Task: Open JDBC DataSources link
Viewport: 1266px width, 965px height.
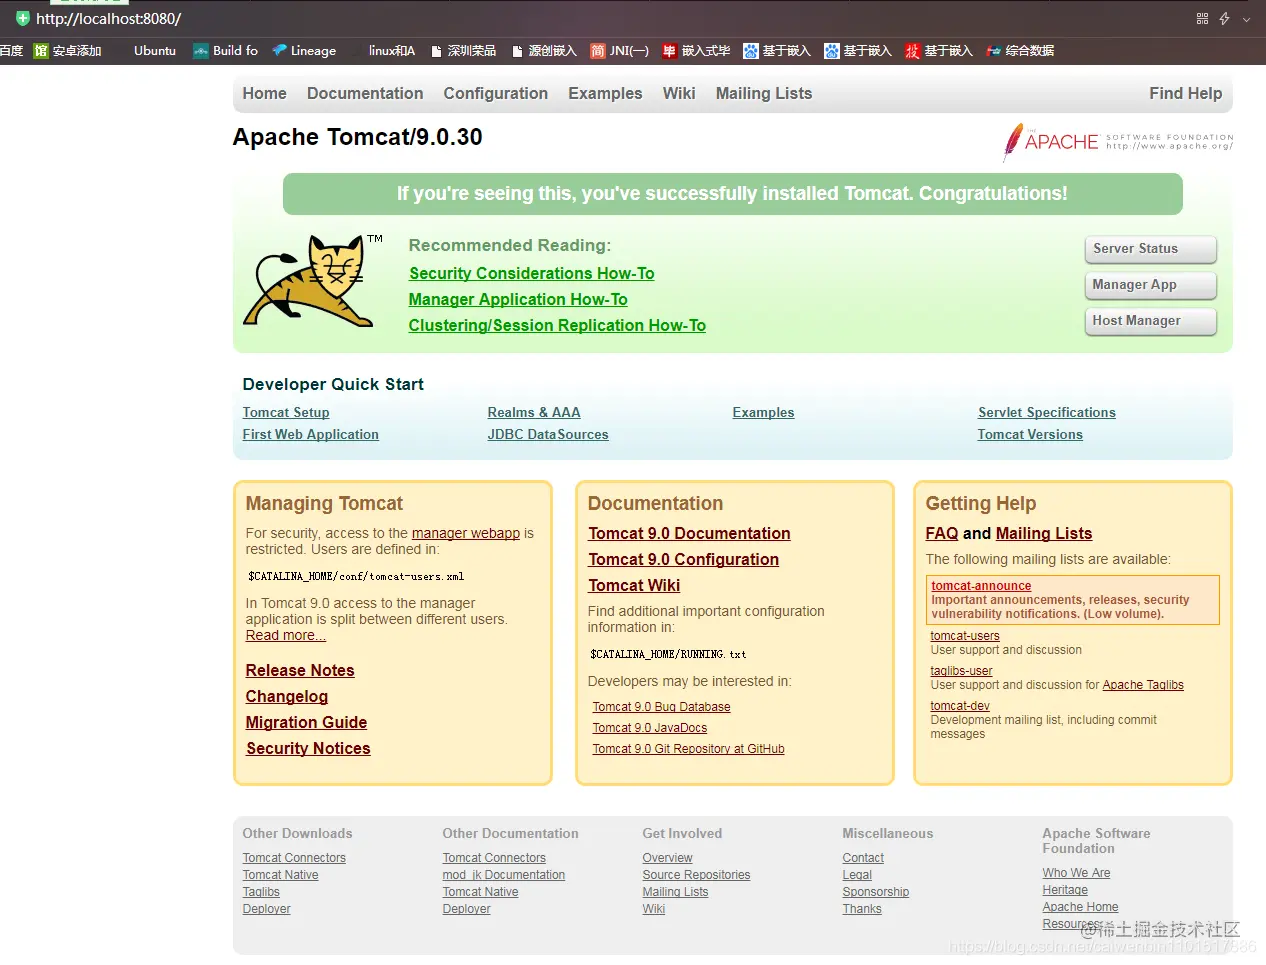Action: (547, 434)
